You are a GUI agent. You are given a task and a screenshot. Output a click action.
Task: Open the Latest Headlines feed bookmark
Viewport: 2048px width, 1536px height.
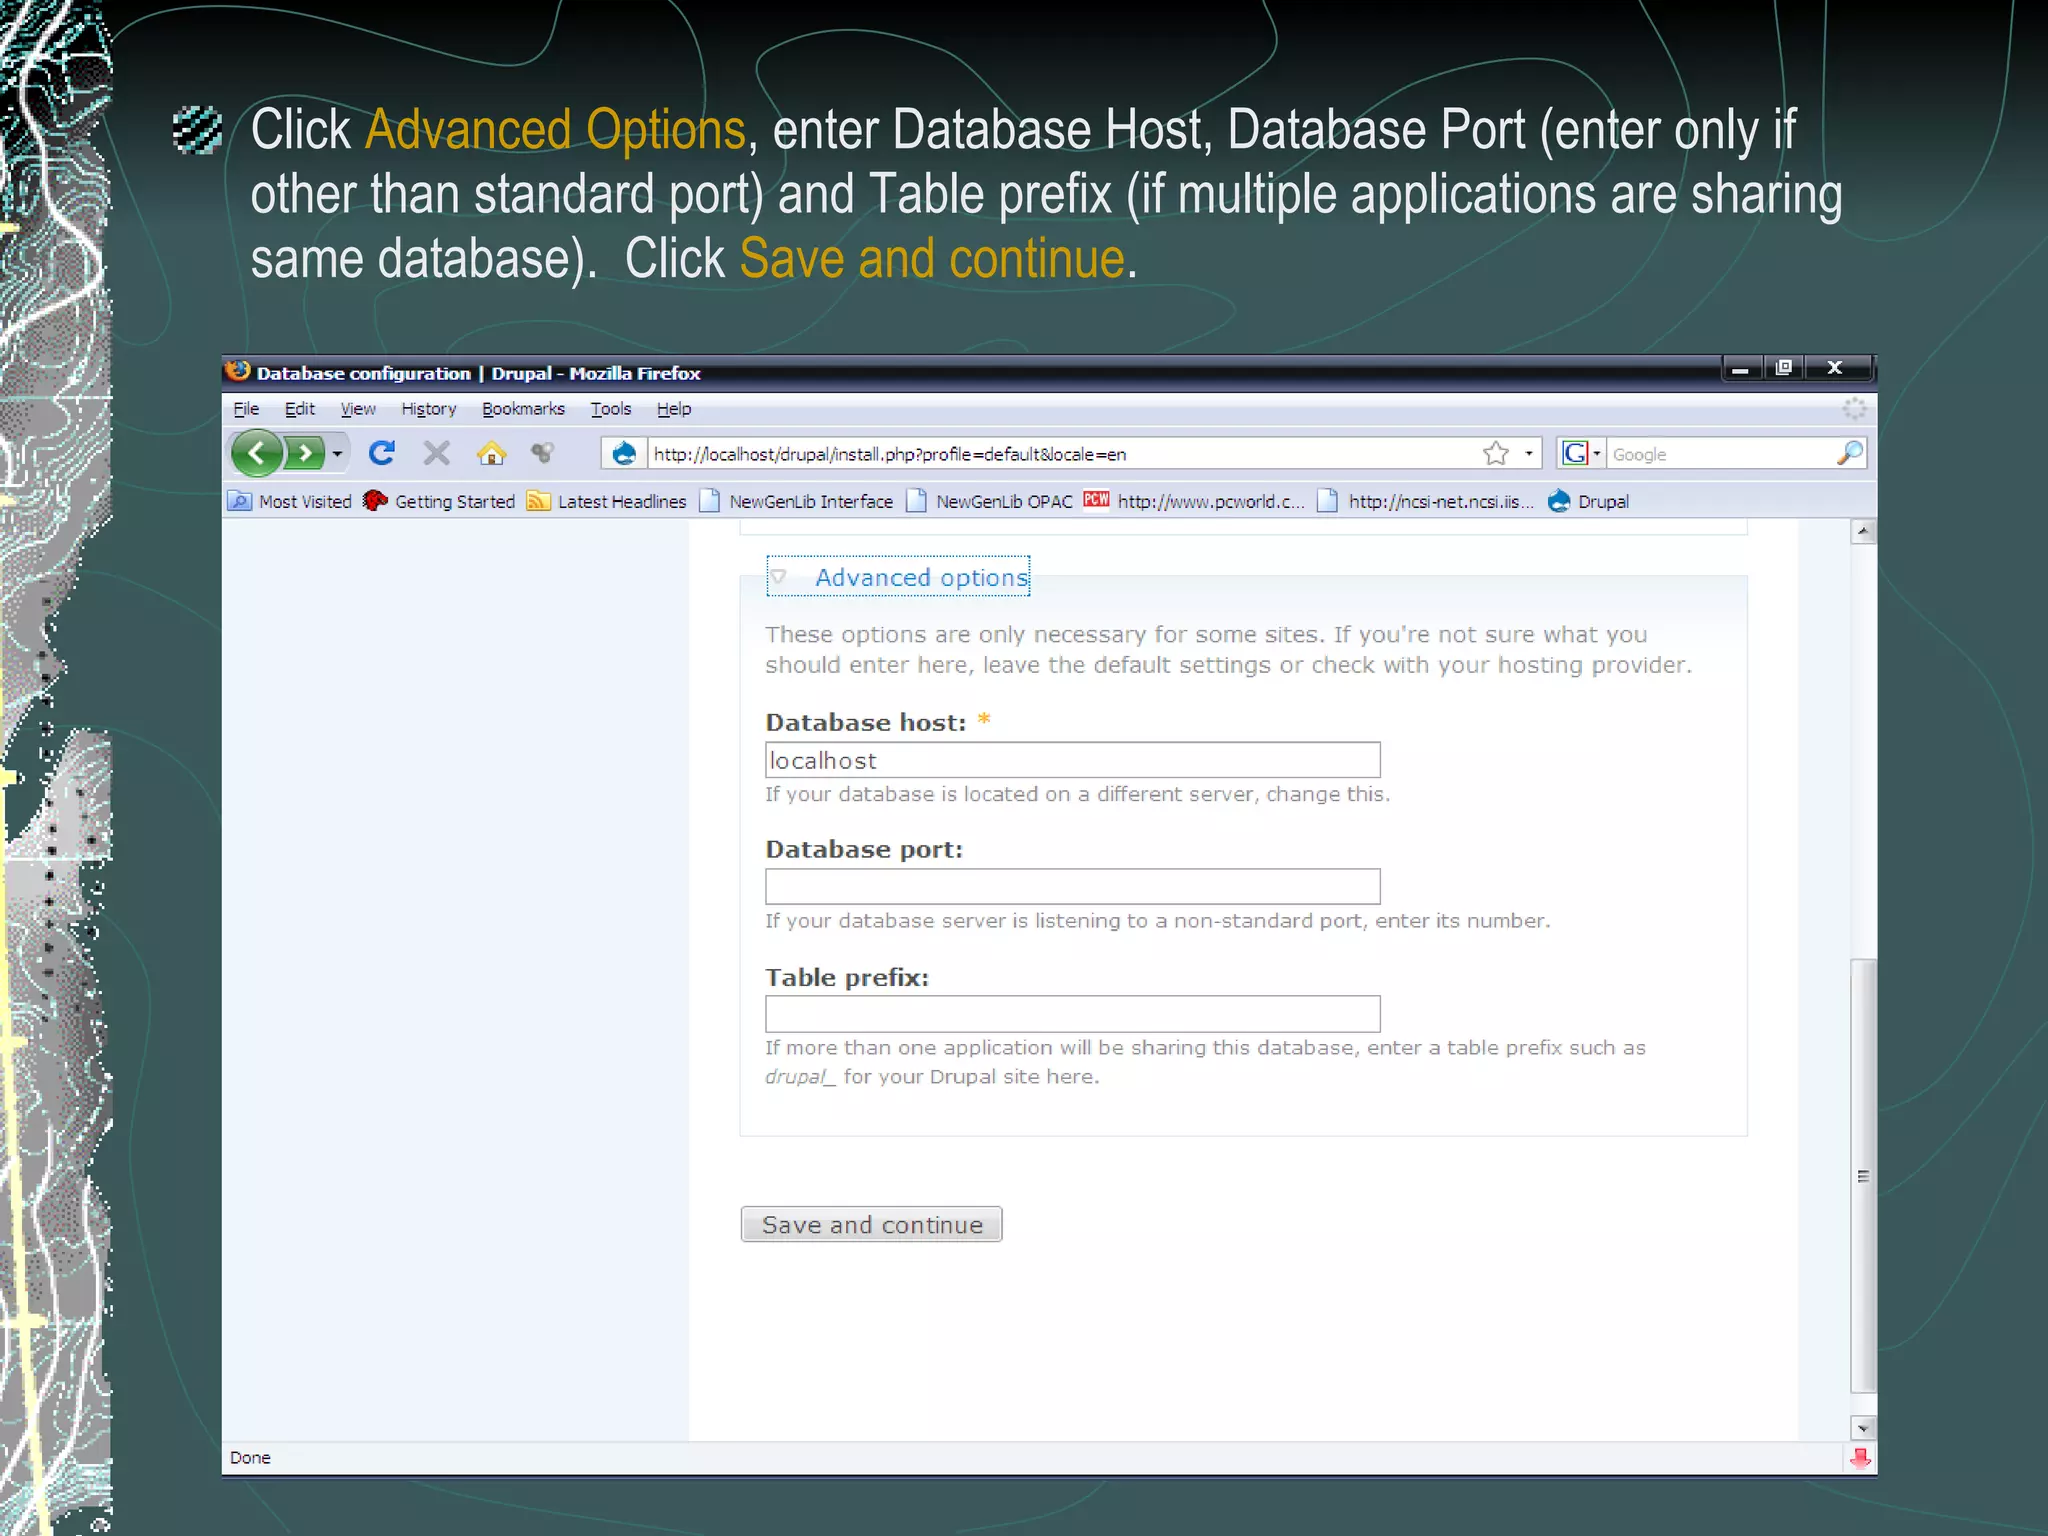(607, 501)
